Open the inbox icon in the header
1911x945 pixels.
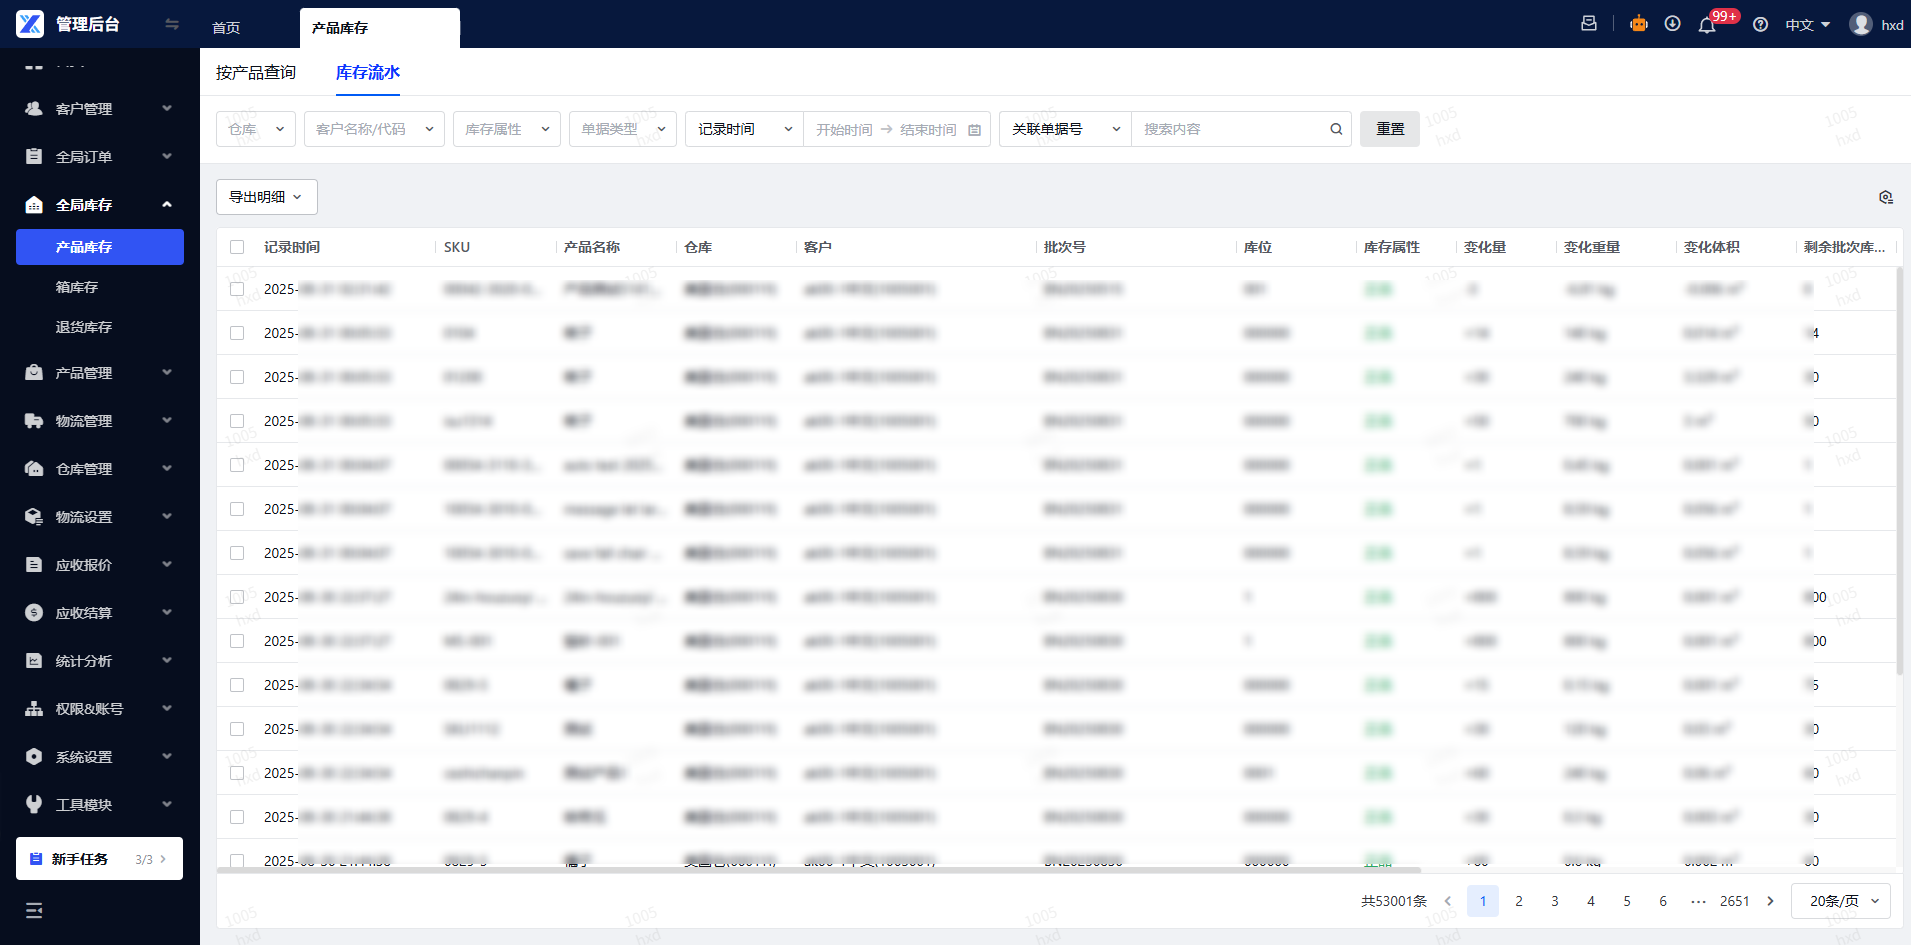pyautogui.click(x=1589, y=24)
